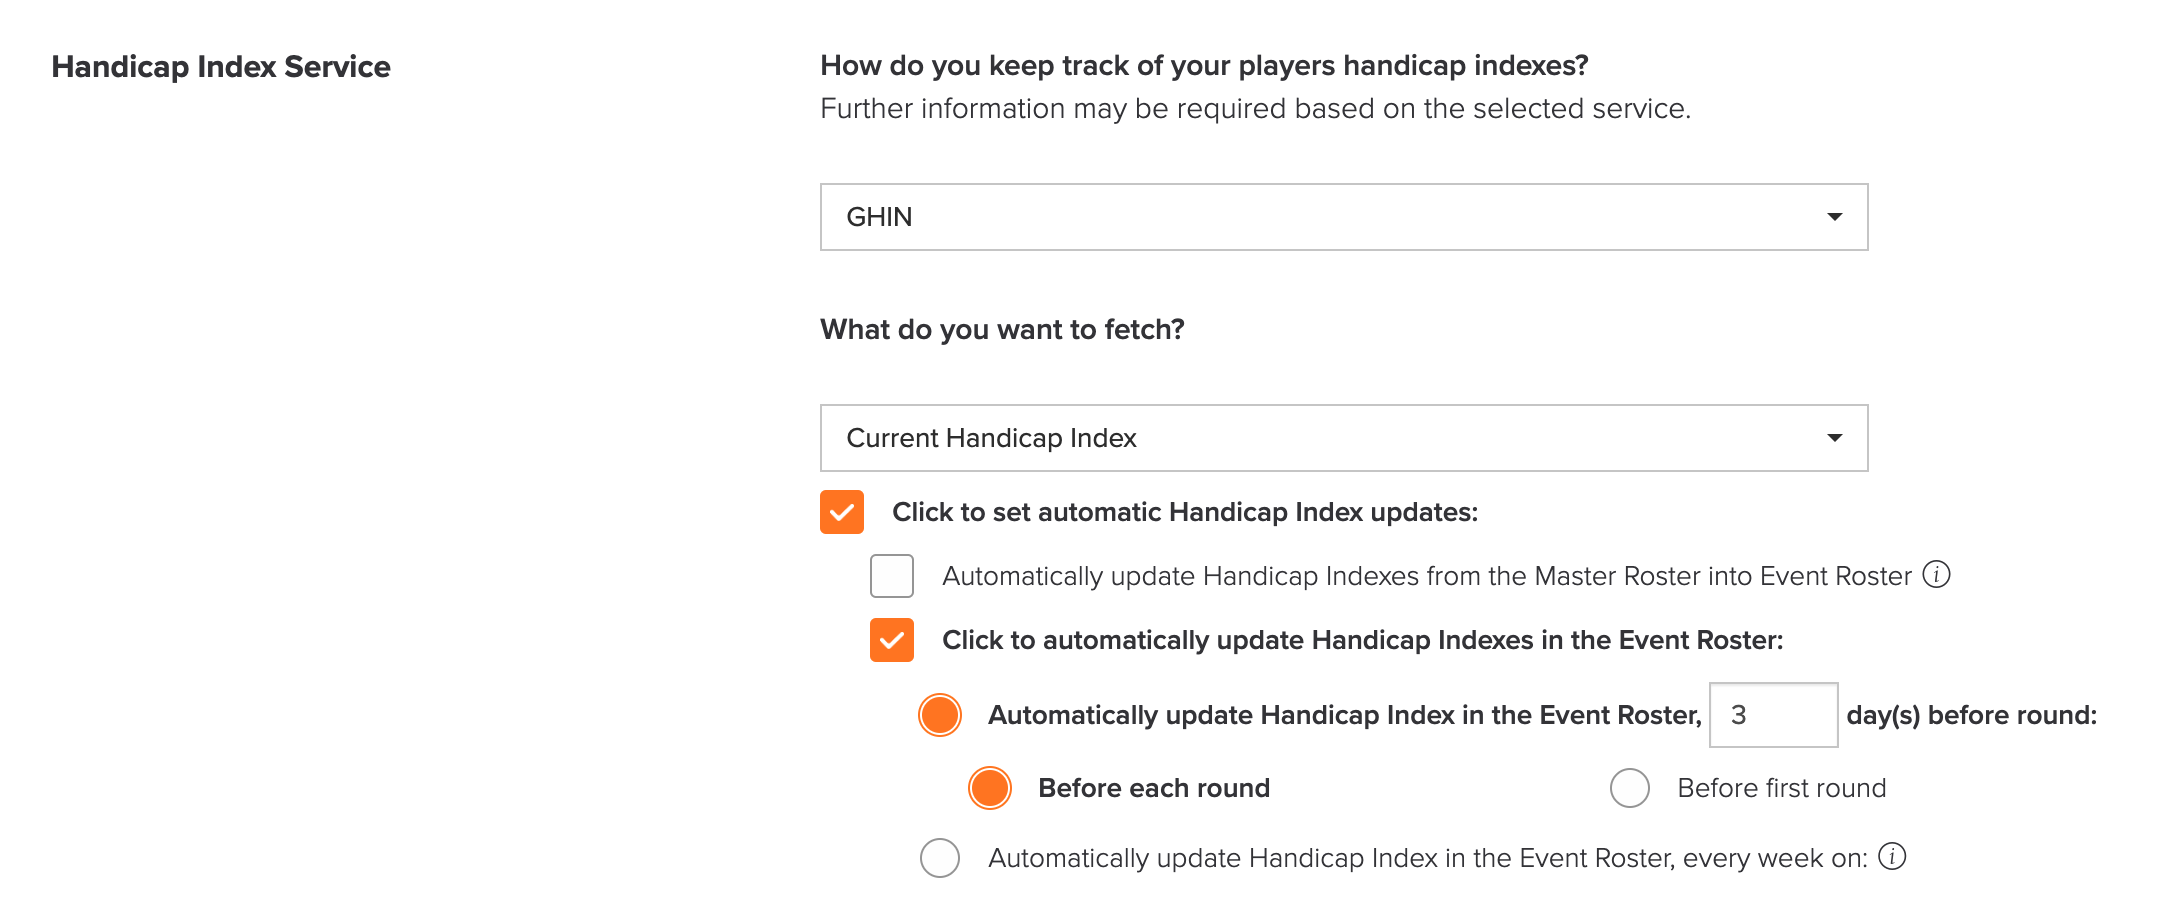Click the every week on option label
The height and width of the screenshot is (916, 2184).
[x=1428, y=858]
